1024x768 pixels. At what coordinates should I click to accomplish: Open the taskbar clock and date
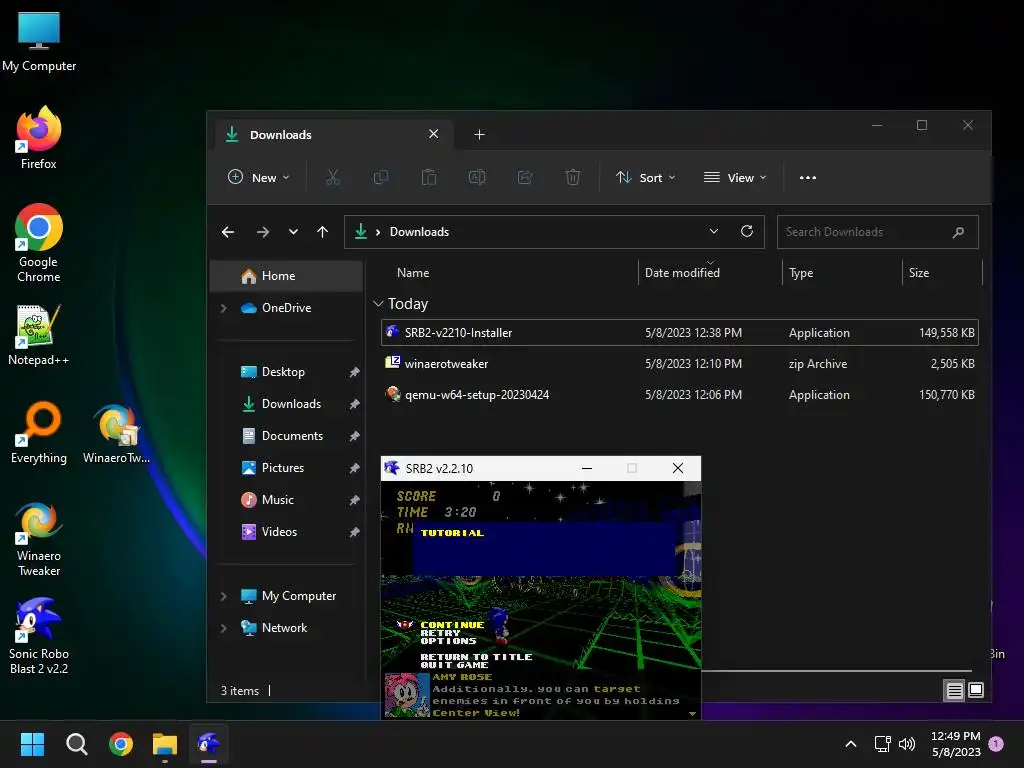pos(955,744)
